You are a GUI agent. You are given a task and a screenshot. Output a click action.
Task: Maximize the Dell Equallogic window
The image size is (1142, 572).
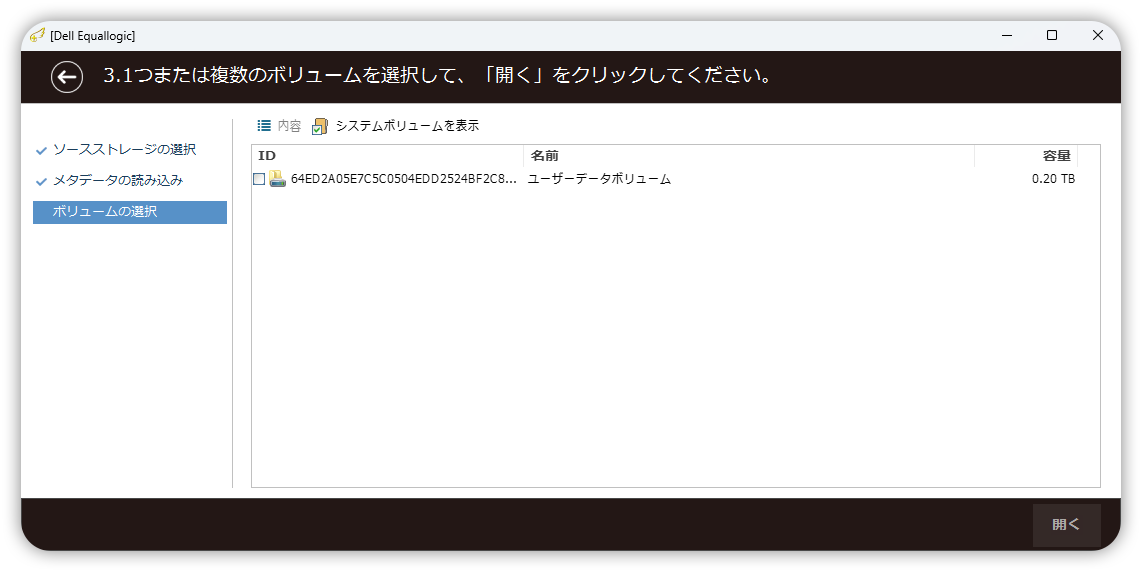1052,35
